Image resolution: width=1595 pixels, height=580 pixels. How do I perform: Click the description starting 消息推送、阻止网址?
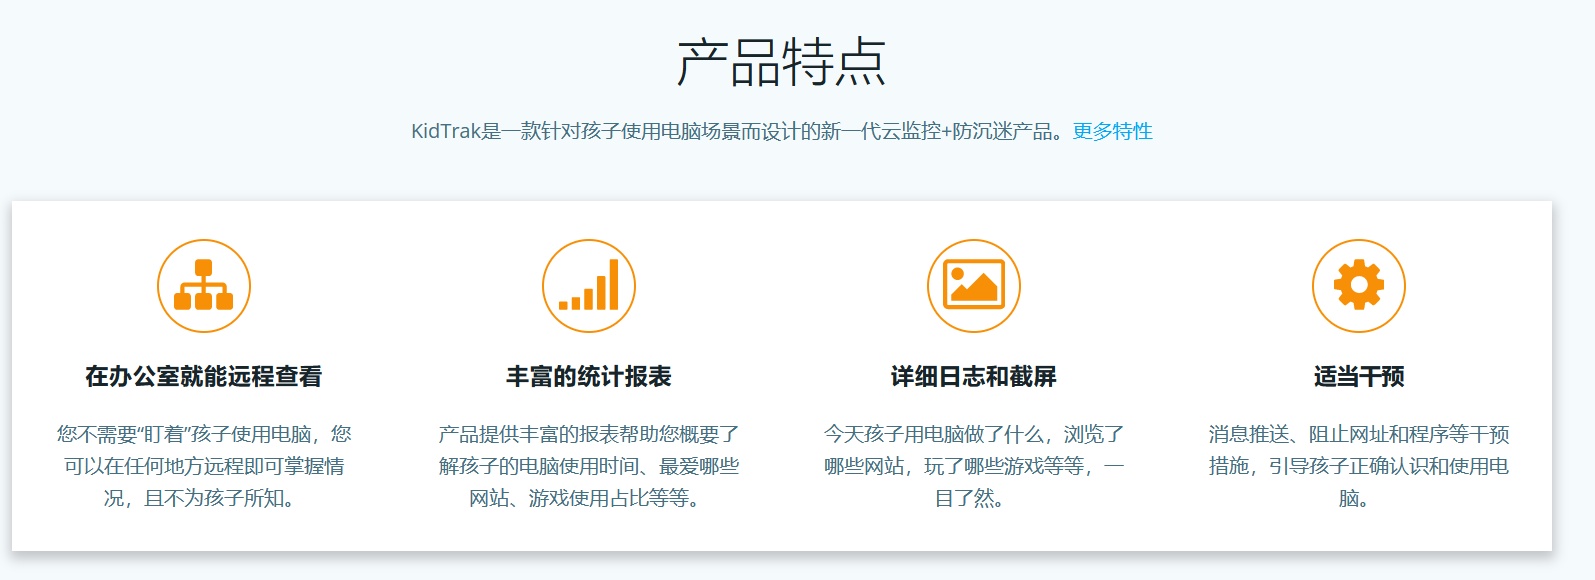pyautogui.click(x=1359, y=466)
